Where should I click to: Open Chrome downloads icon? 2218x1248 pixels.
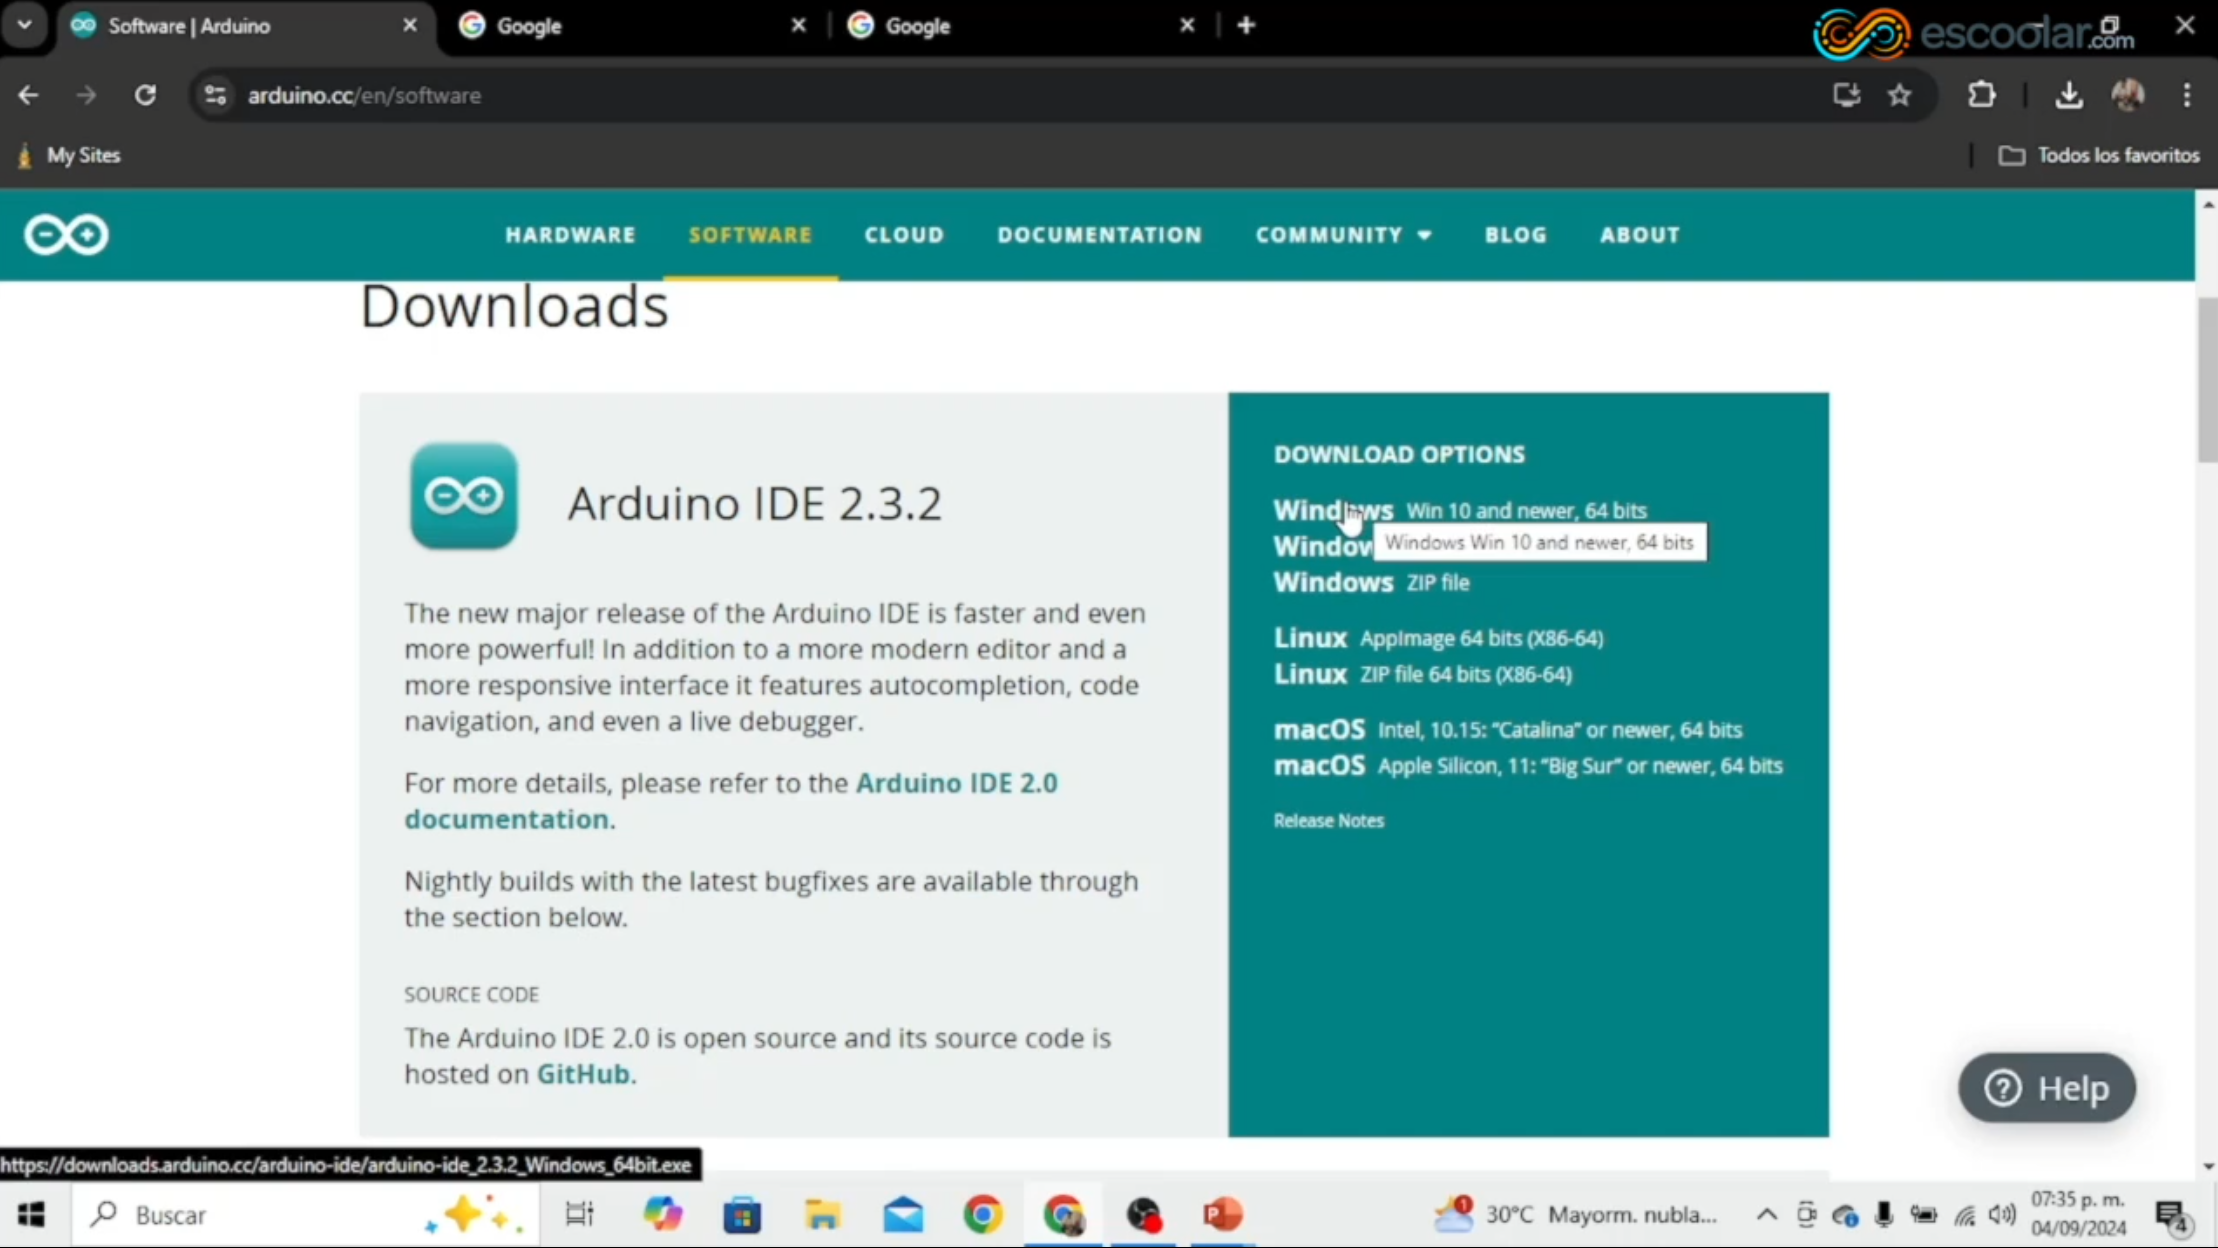point(2068,95)
